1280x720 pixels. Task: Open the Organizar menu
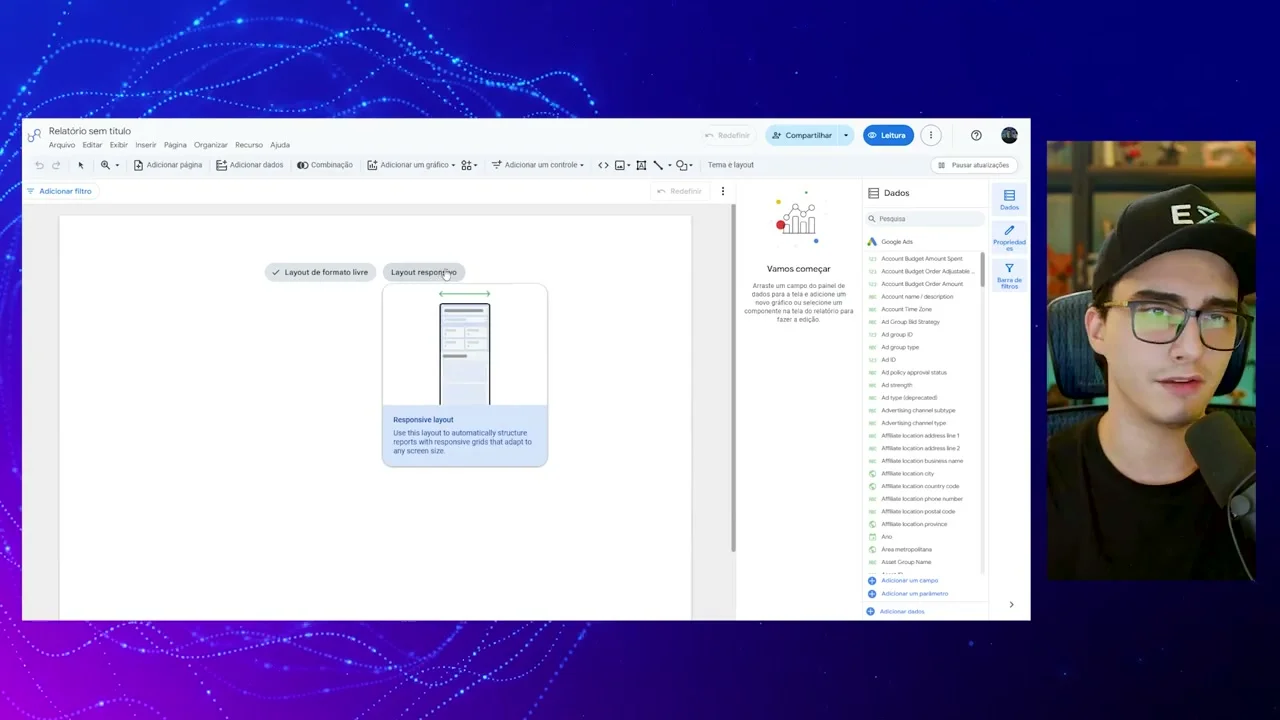pos(211,145)
